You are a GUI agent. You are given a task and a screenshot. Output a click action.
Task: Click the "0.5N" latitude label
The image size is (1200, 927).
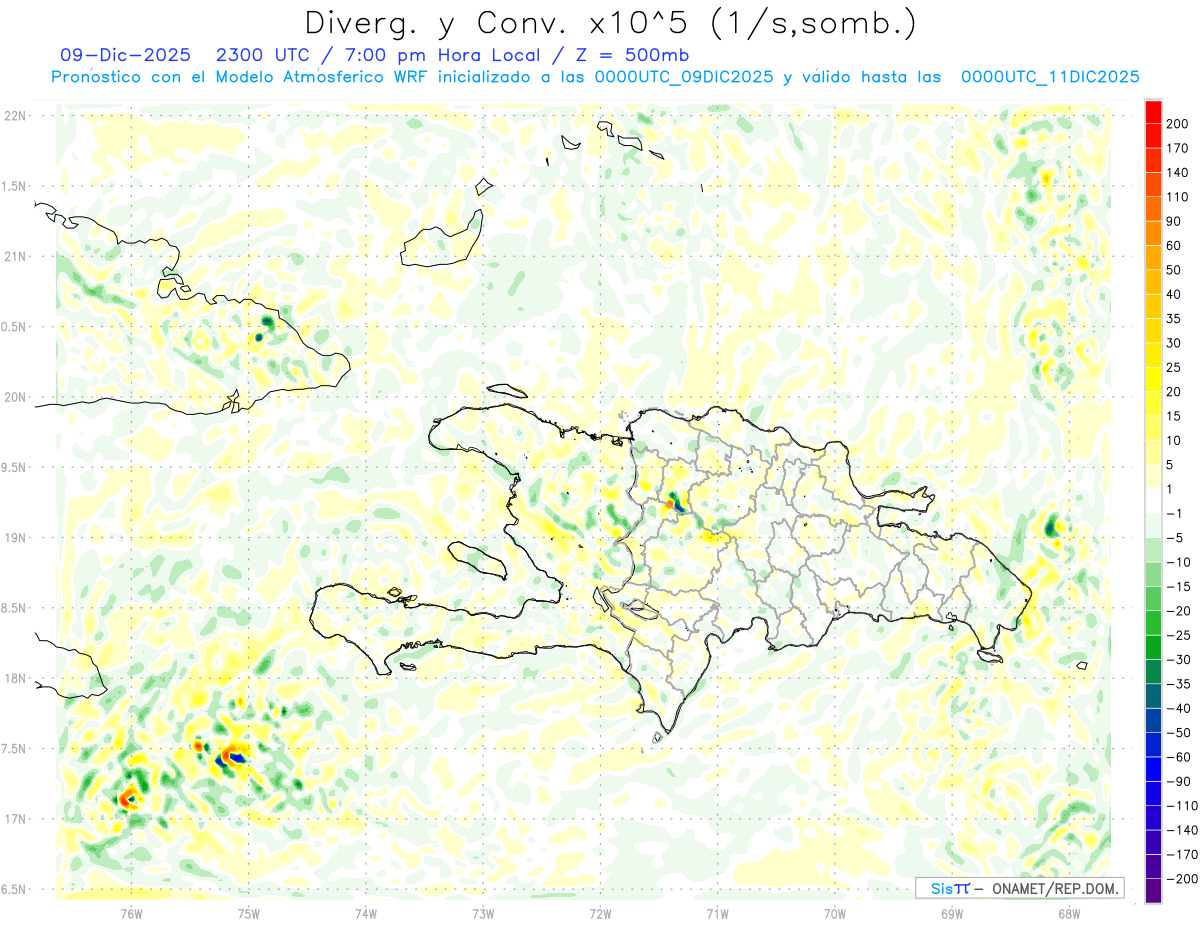point(14,327)
